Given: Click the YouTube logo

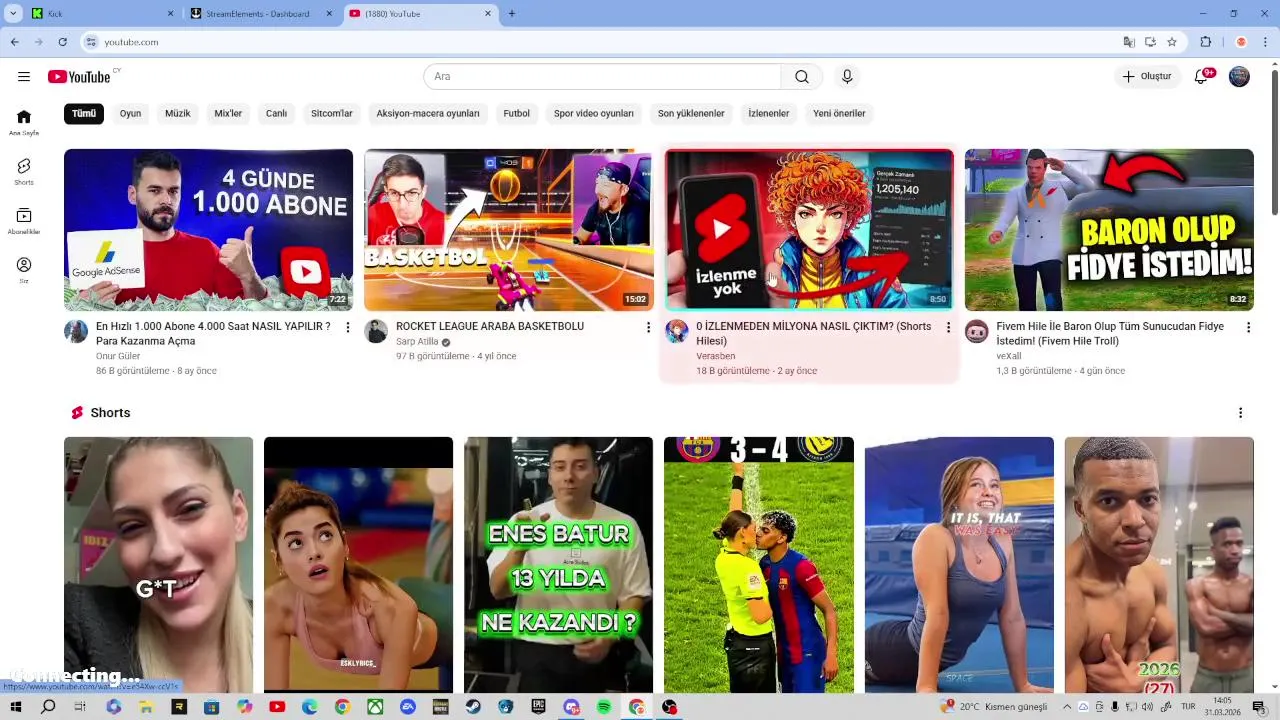Looking at the screenshot, I should point(79,77).
